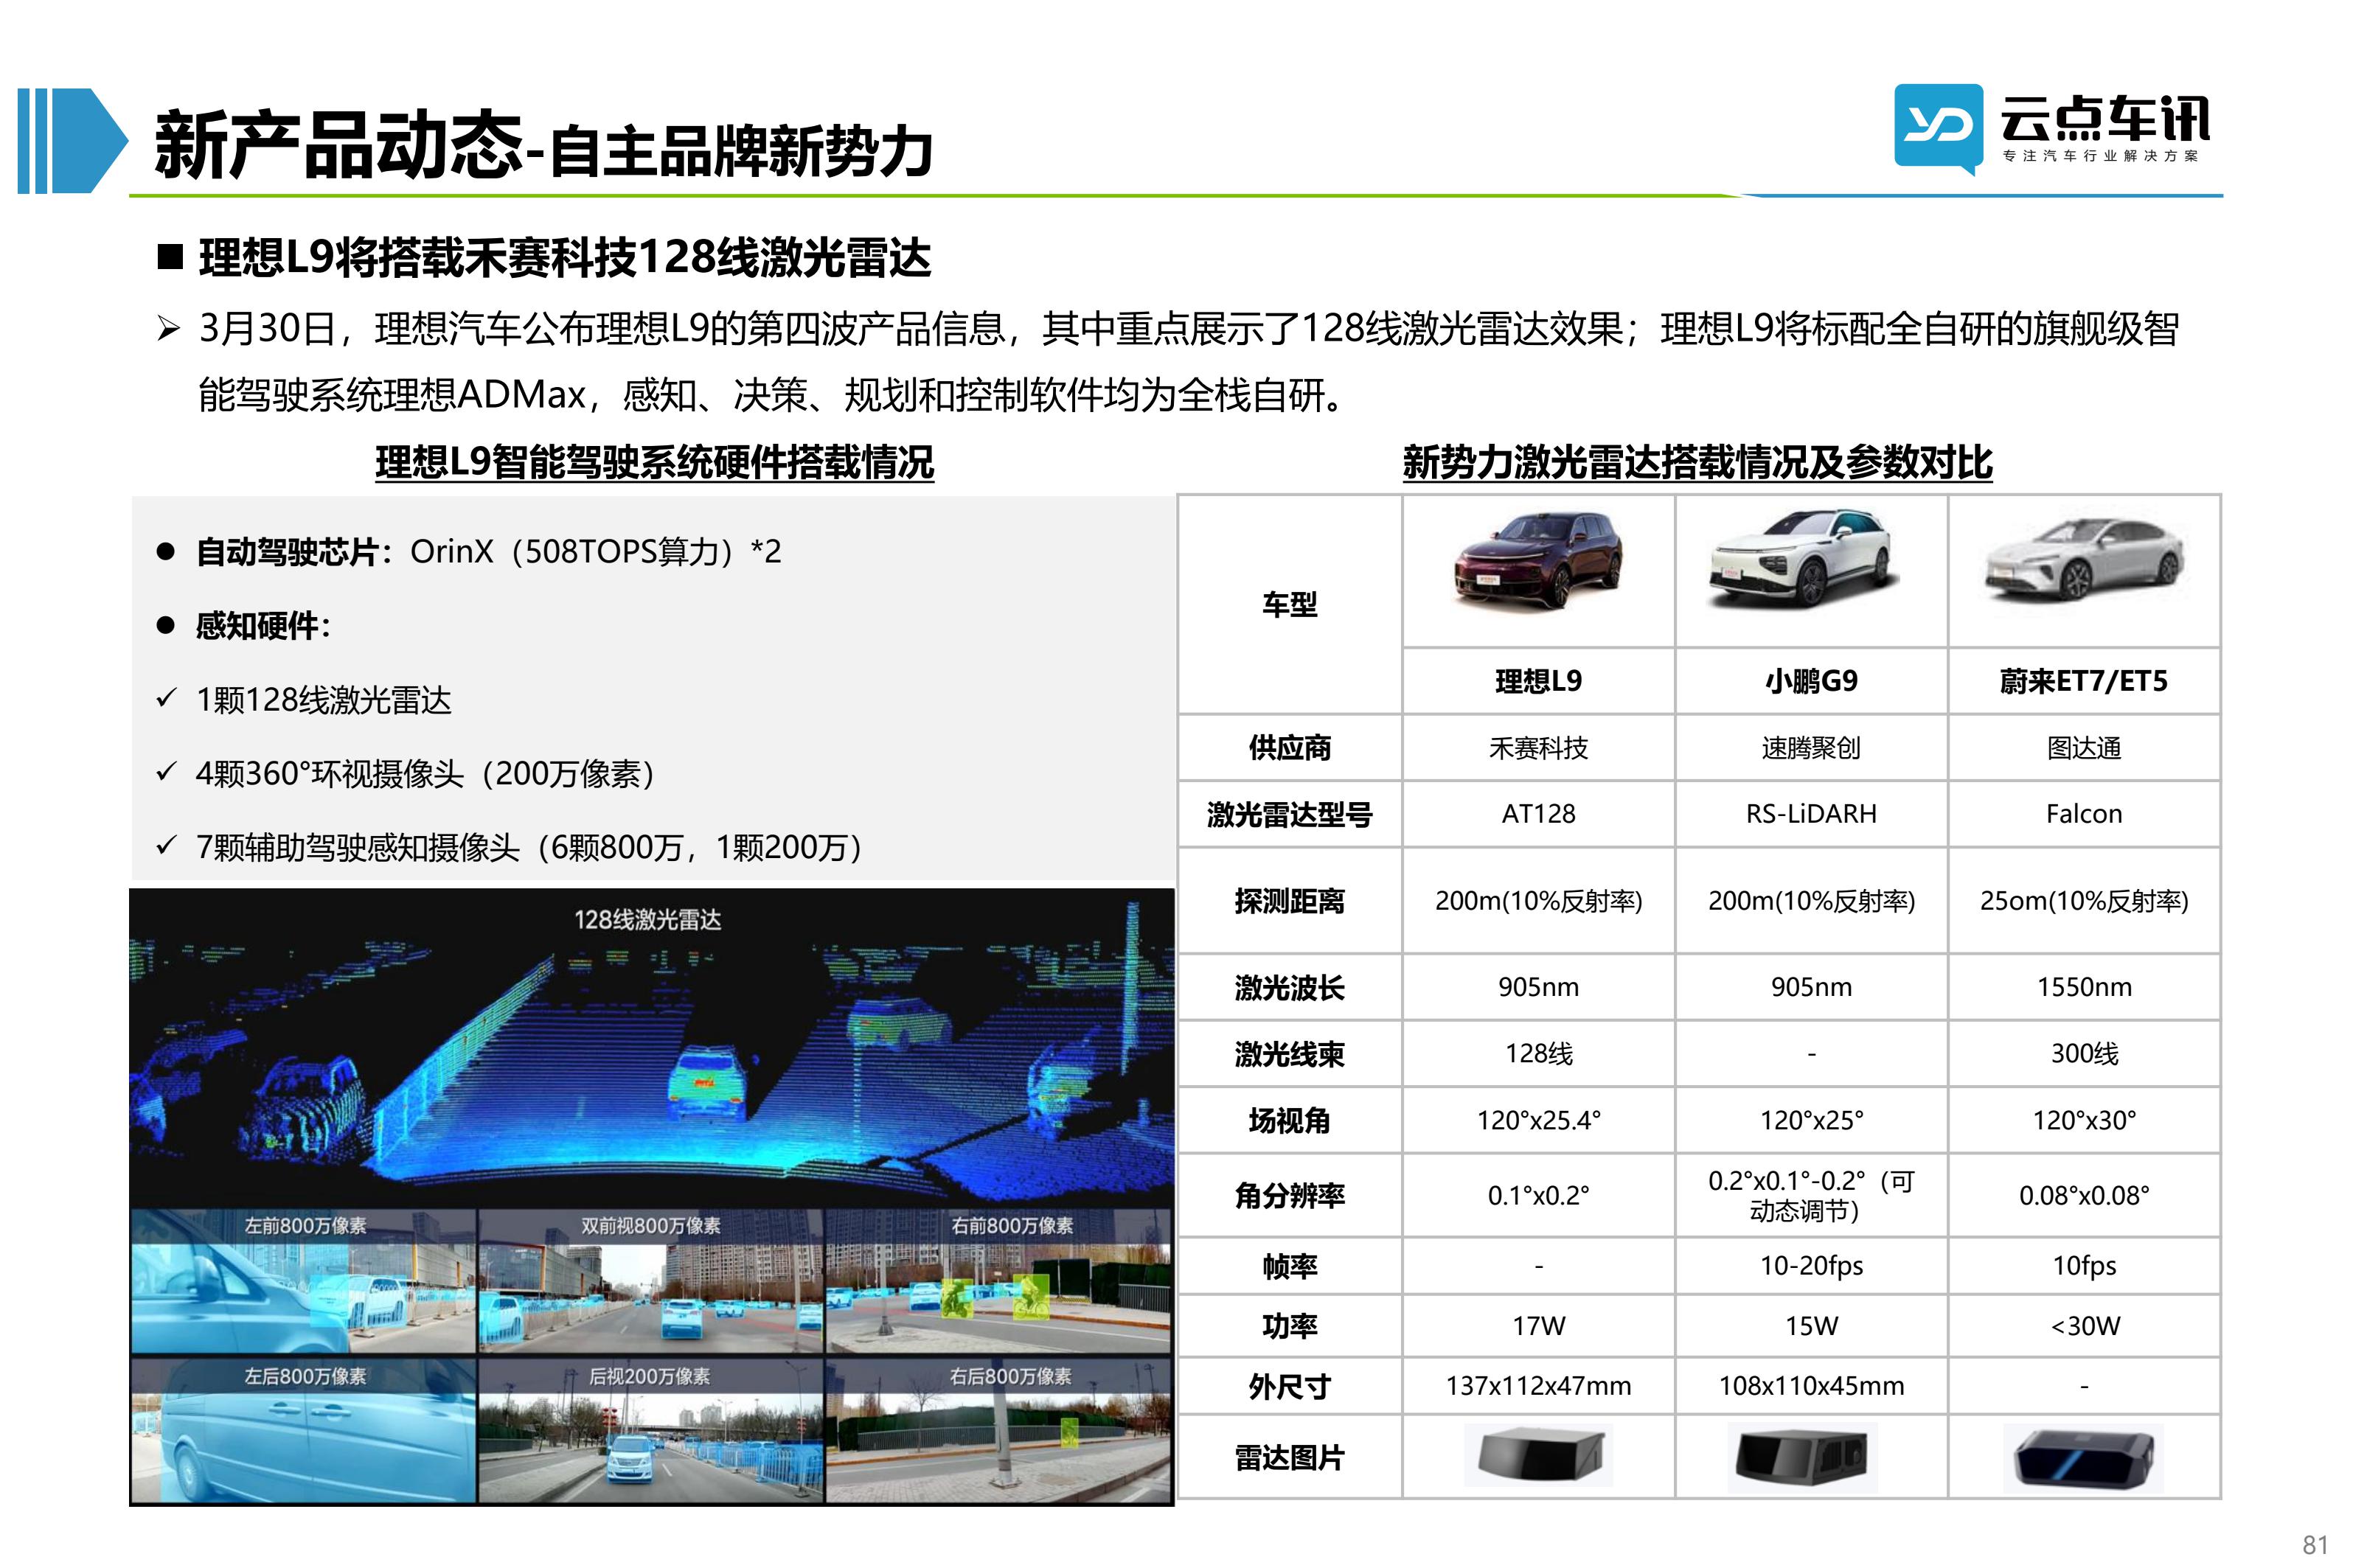
Task: Click the AT128 lidar product image
Action: (1538, 1454)
